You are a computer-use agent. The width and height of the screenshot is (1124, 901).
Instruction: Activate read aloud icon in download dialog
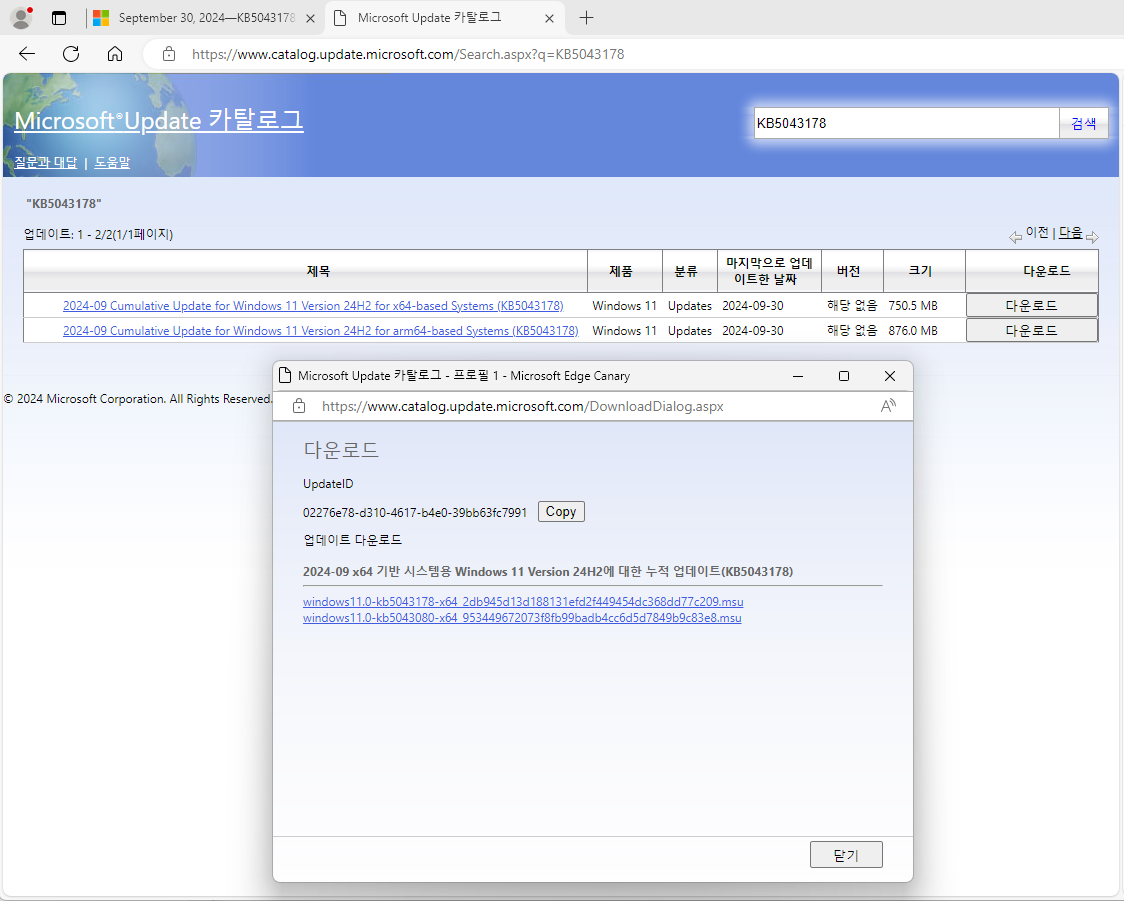[888, 406]
